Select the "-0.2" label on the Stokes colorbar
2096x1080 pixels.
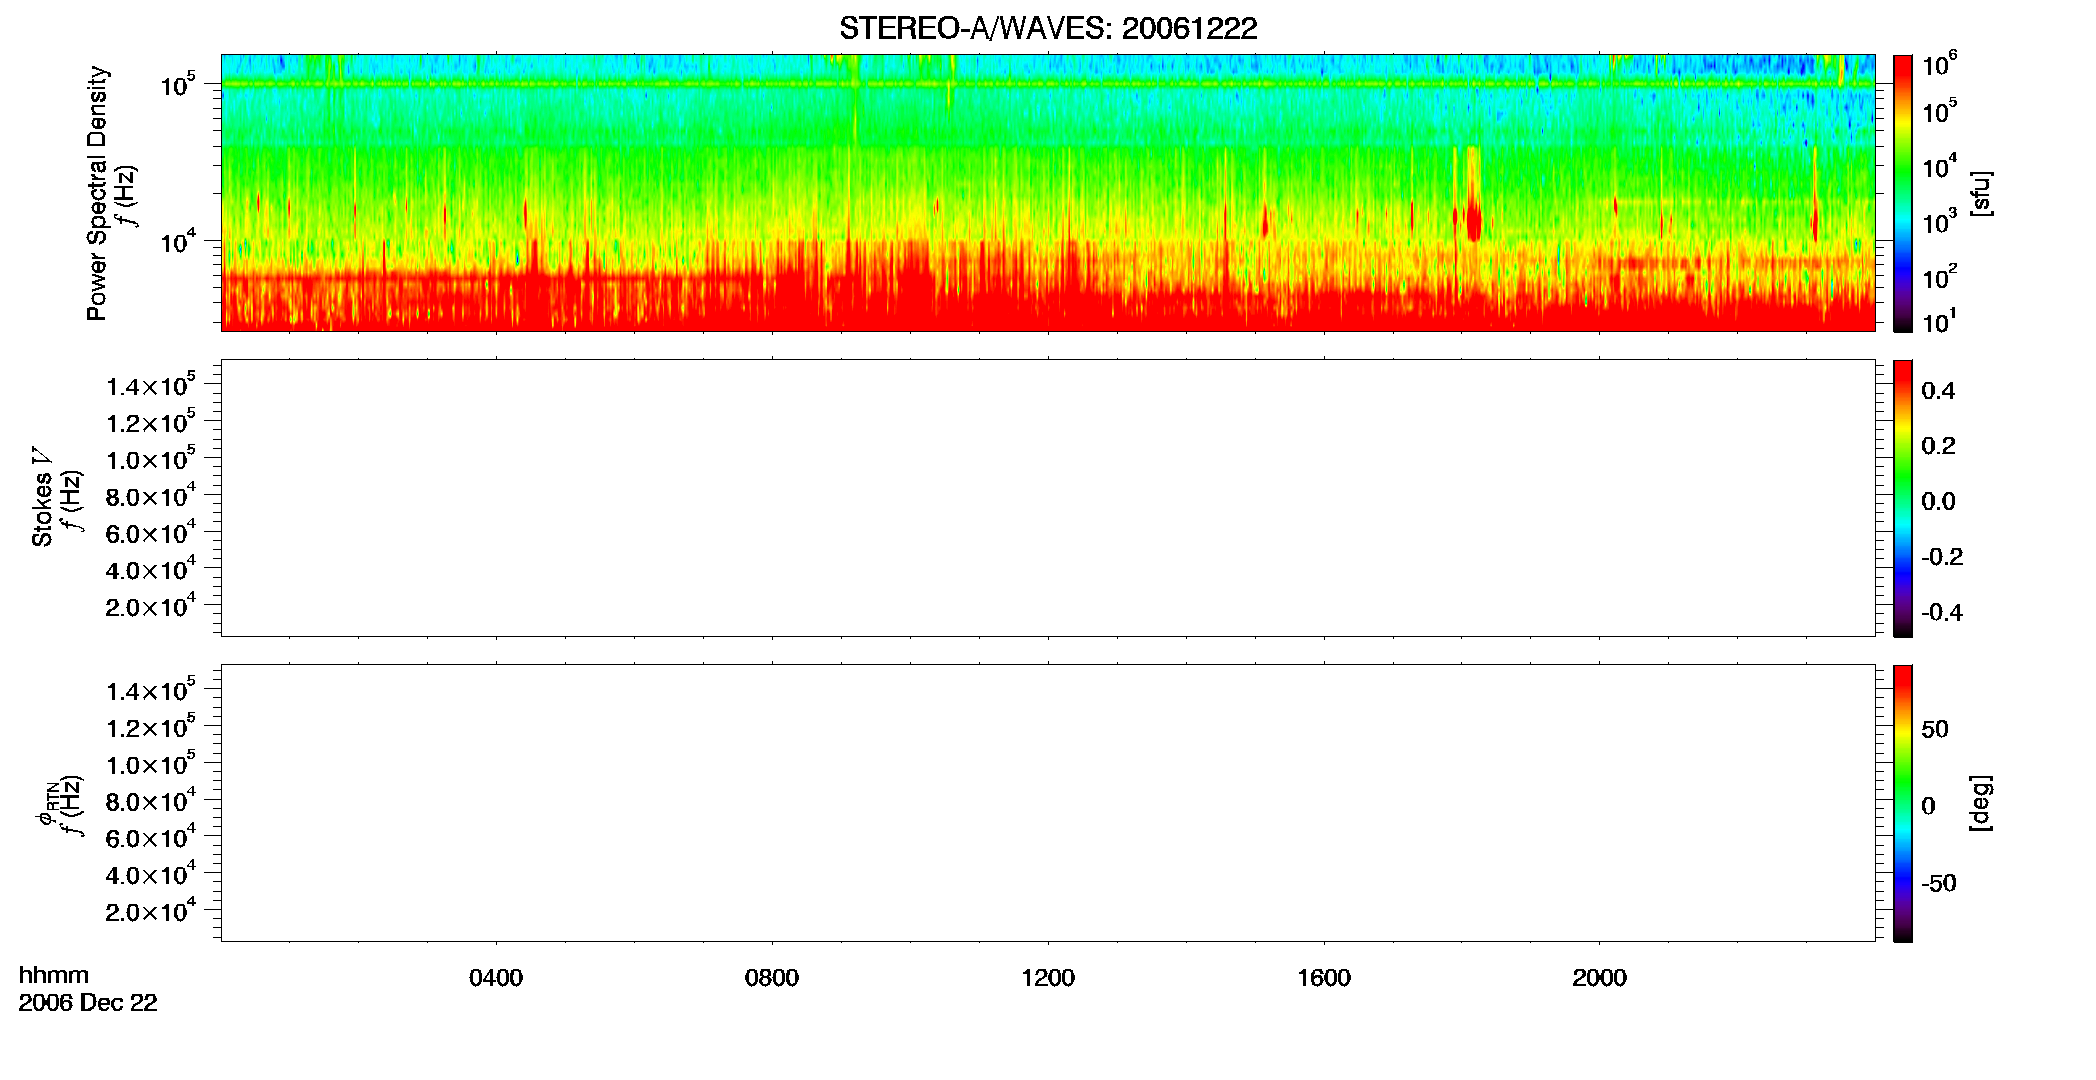pyautogui.click(x=1942, y=557)
